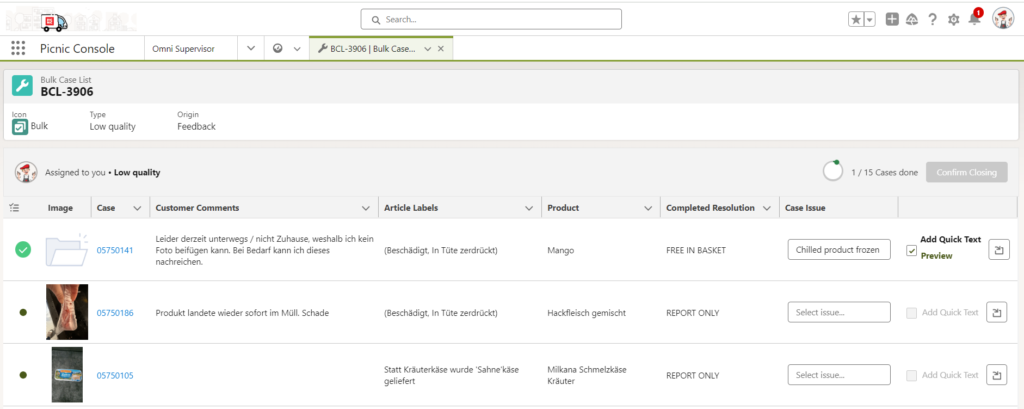Open the Help question mark icon
The image size is (1024, 409).
(932, 19)
